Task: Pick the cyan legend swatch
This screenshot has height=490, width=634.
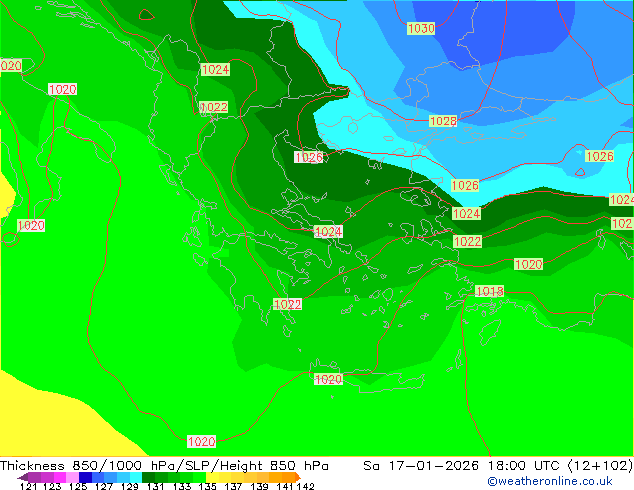Action: 135,477
